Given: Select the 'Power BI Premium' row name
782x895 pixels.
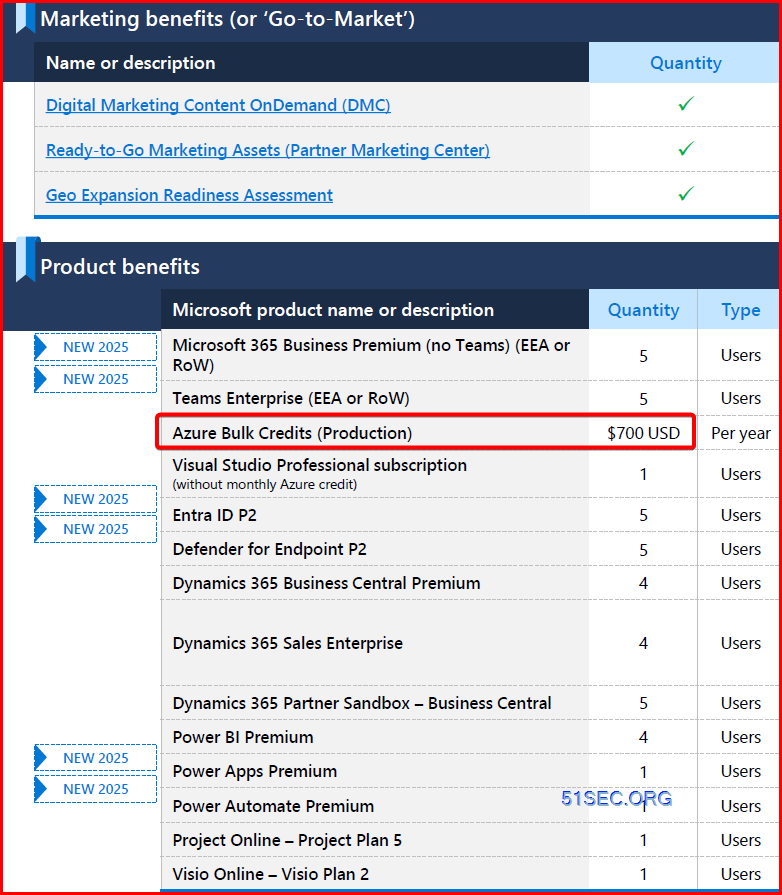Looking at the screenshot, I should (x=243, y=737).
